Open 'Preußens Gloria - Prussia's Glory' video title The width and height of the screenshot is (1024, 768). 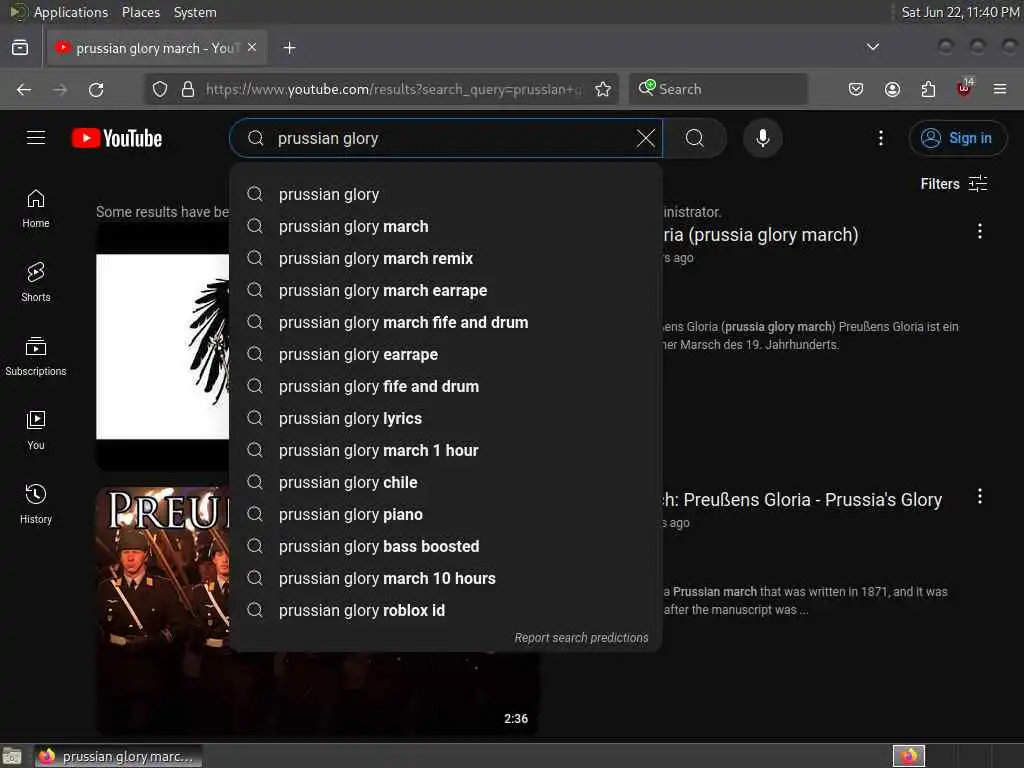pos(803,500)
